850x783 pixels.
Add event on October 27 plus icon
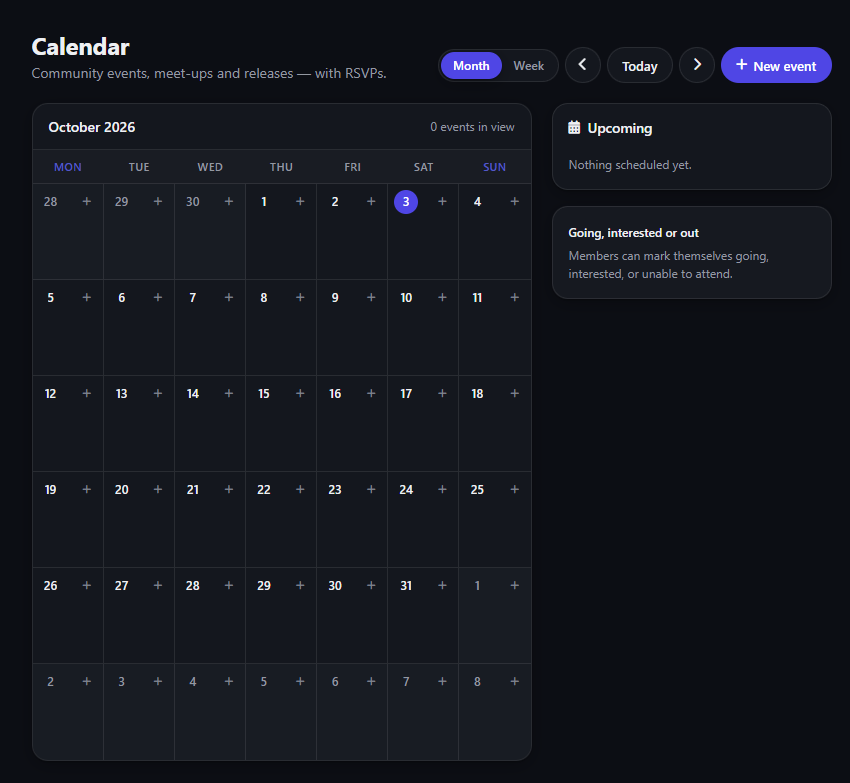[158, 585]
